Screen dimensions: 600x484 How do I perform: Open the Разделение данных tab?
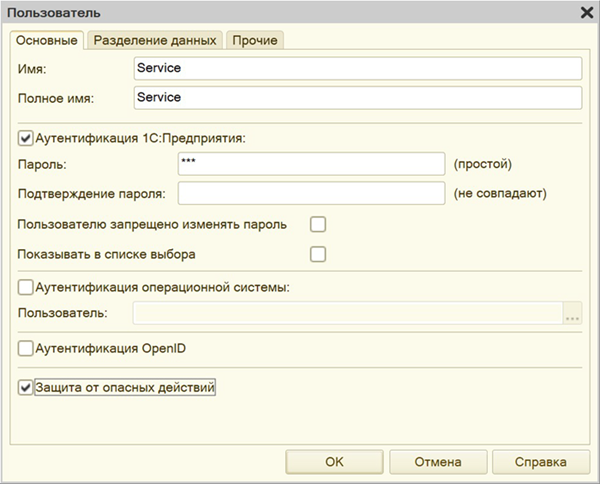coord(155,40)
